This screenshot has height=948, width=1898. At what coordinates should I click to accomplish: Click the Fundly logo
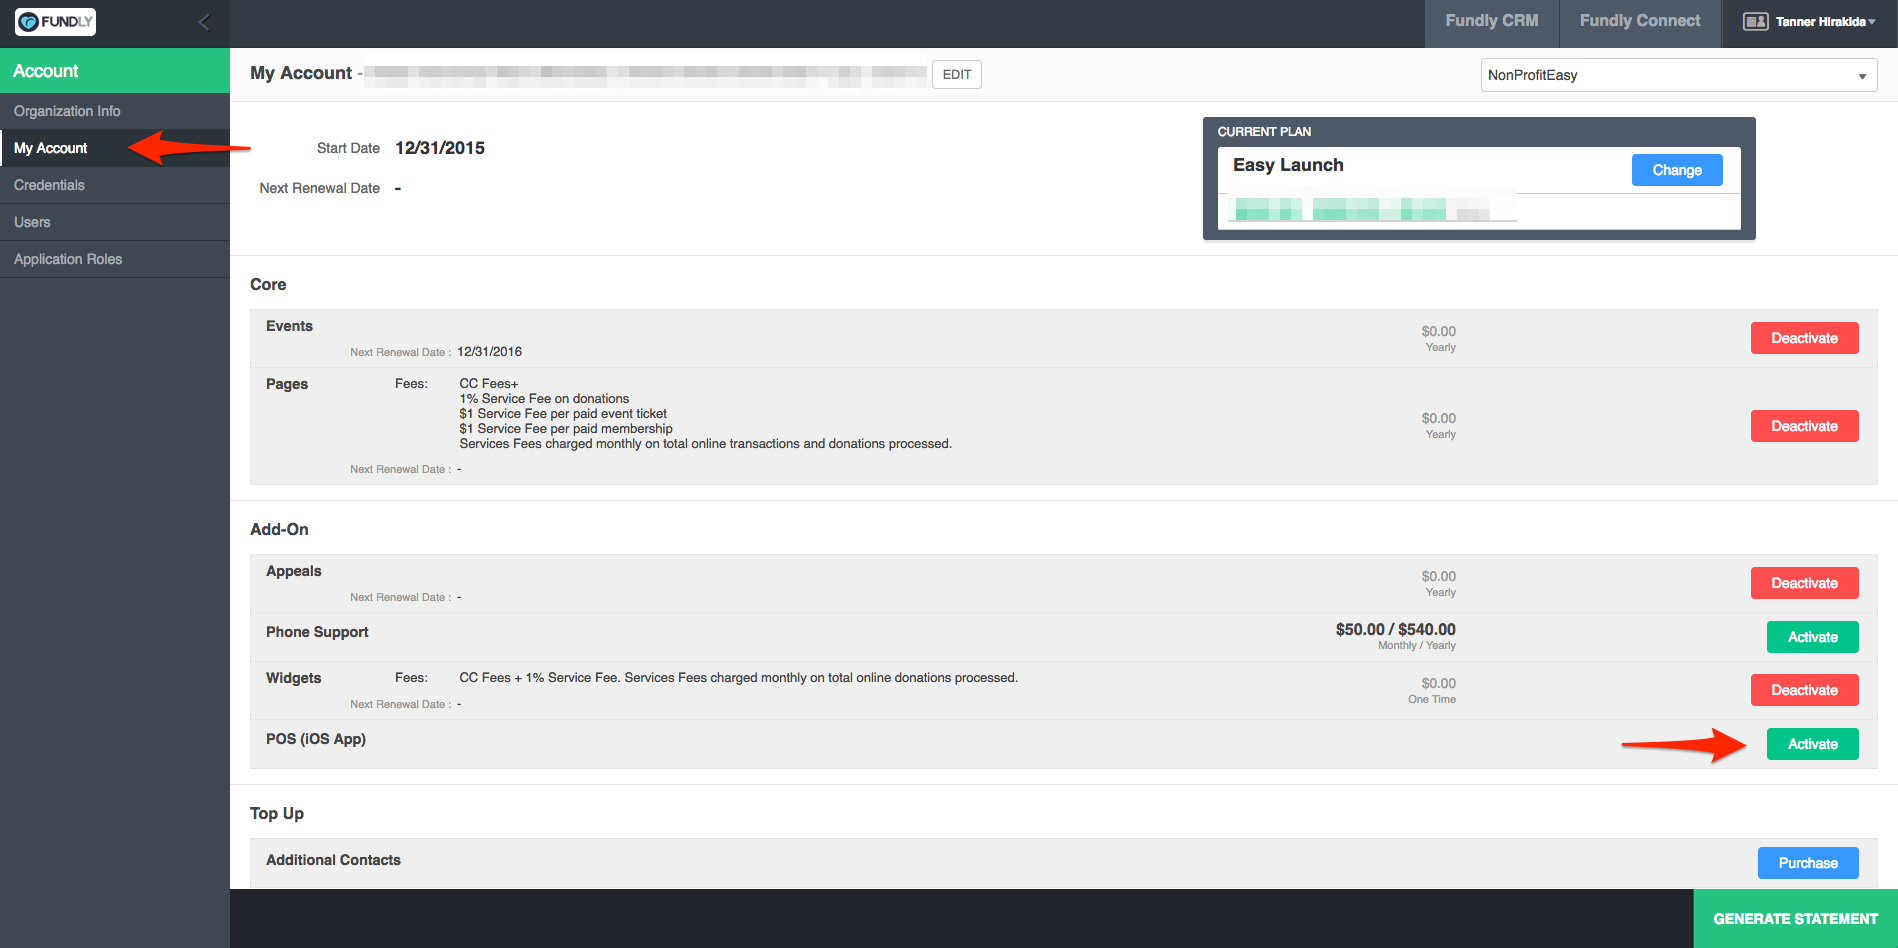(x=56, y=22)
